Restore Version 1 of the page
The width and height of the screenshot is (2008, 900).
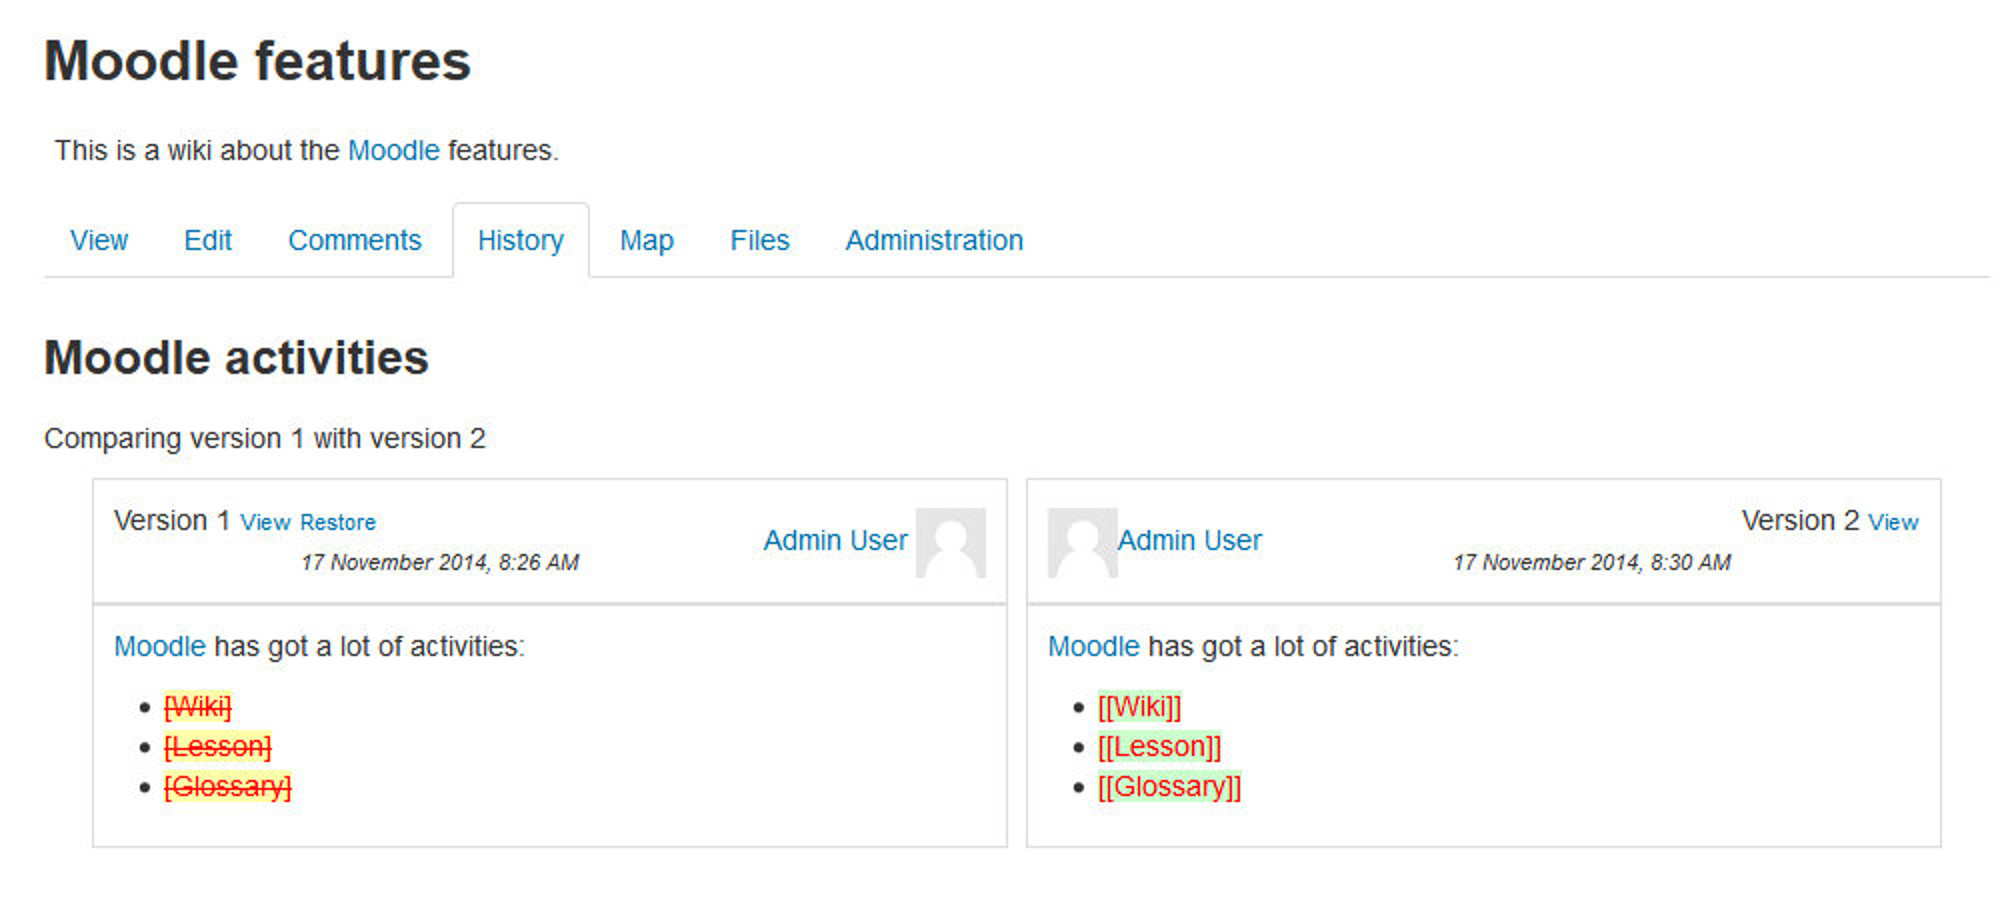tap(338, 523)
